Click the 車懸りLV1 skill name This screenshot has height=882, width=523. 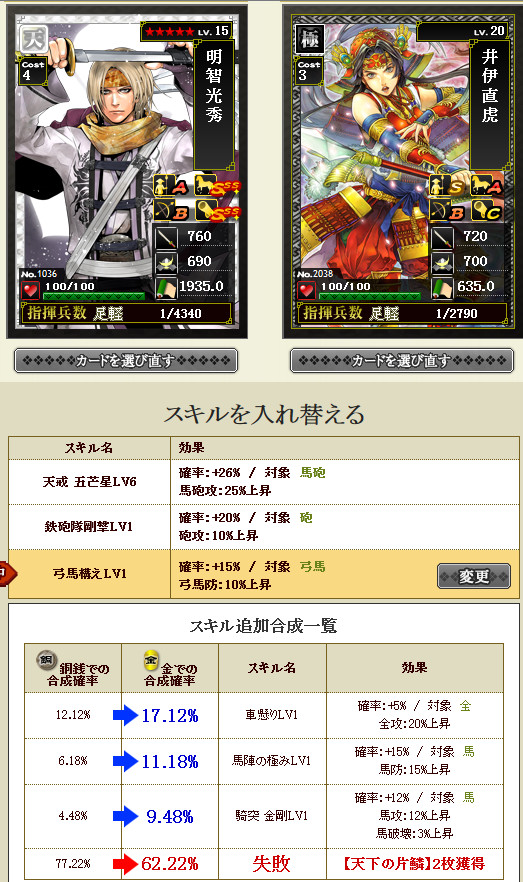point(272,715)
